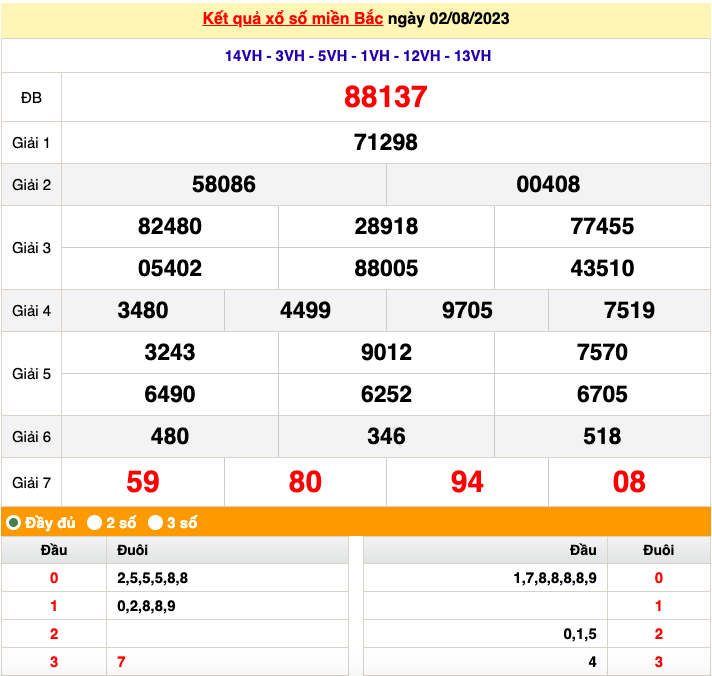Click the Giải 3 number 43510
The height and width of the screenshot is (676, 712).
point(602,268)
